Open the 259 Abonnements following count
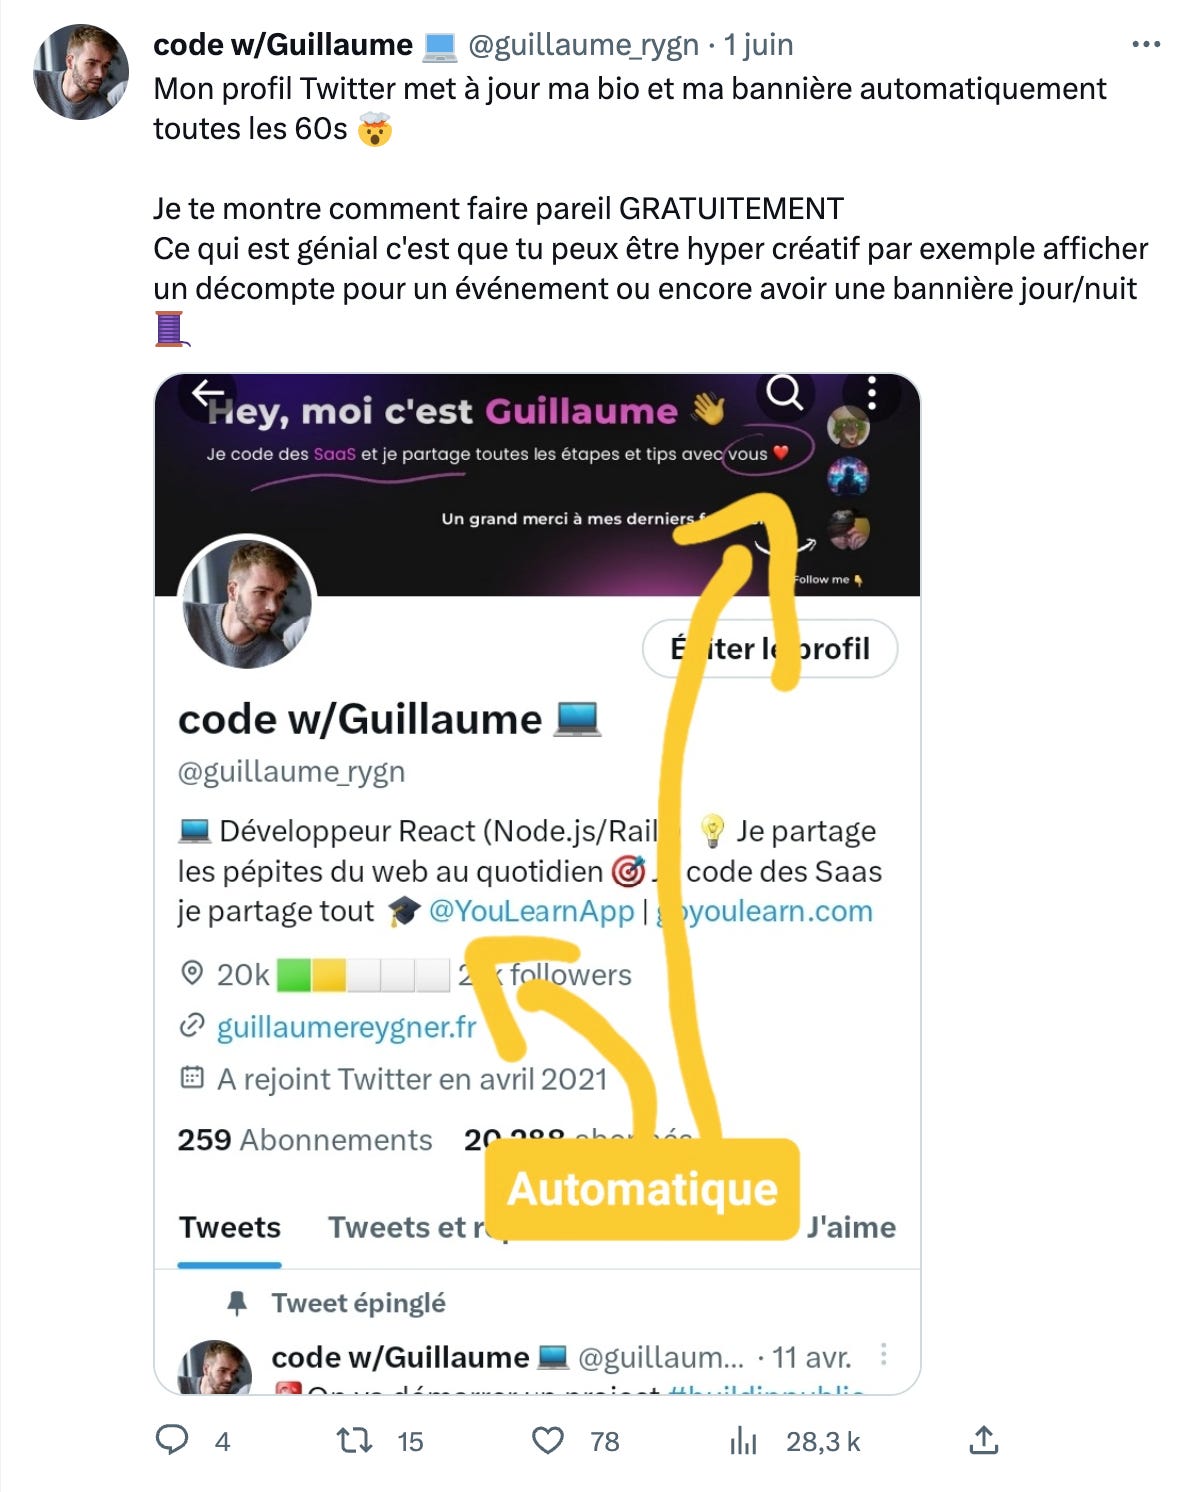The height and width of the screenshot is (1492, 1196). click(305, 1140)
